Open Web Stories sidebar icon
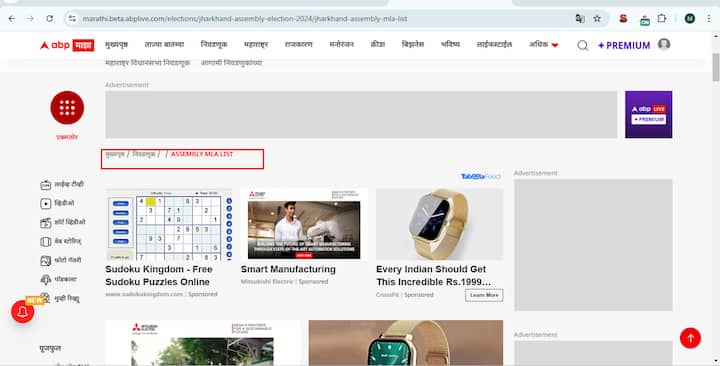The image size is (720, 366). [45, 242]
